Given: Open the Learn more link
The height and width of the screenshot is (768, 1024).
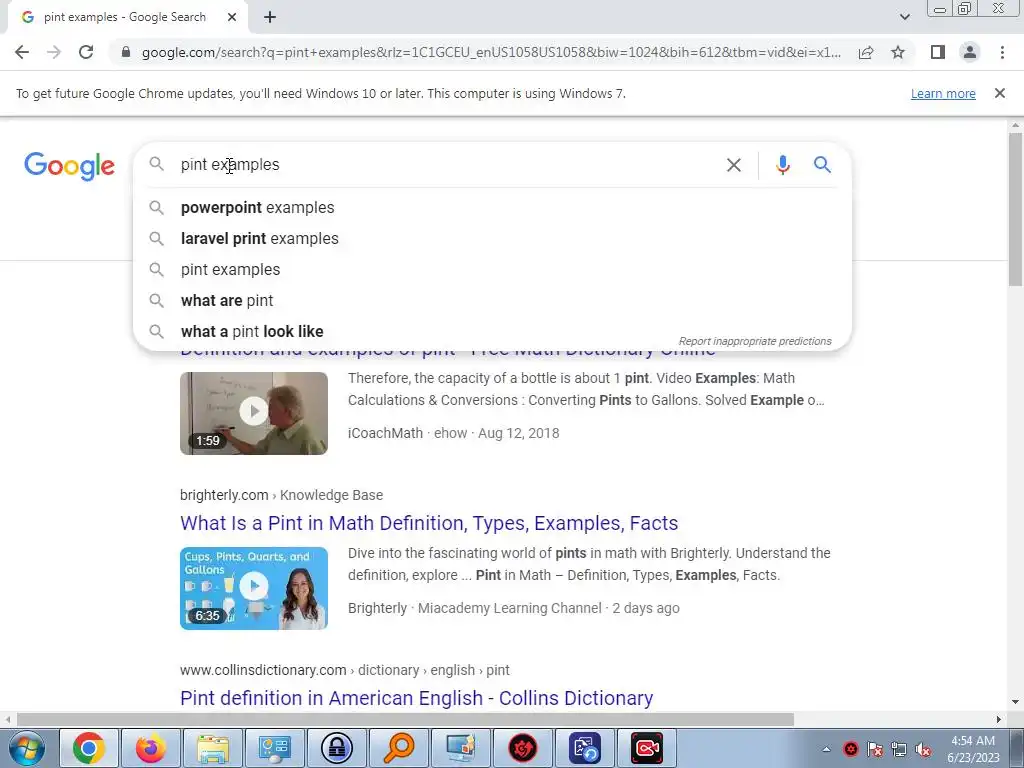Looking at the screenshot, I should 943,93.
